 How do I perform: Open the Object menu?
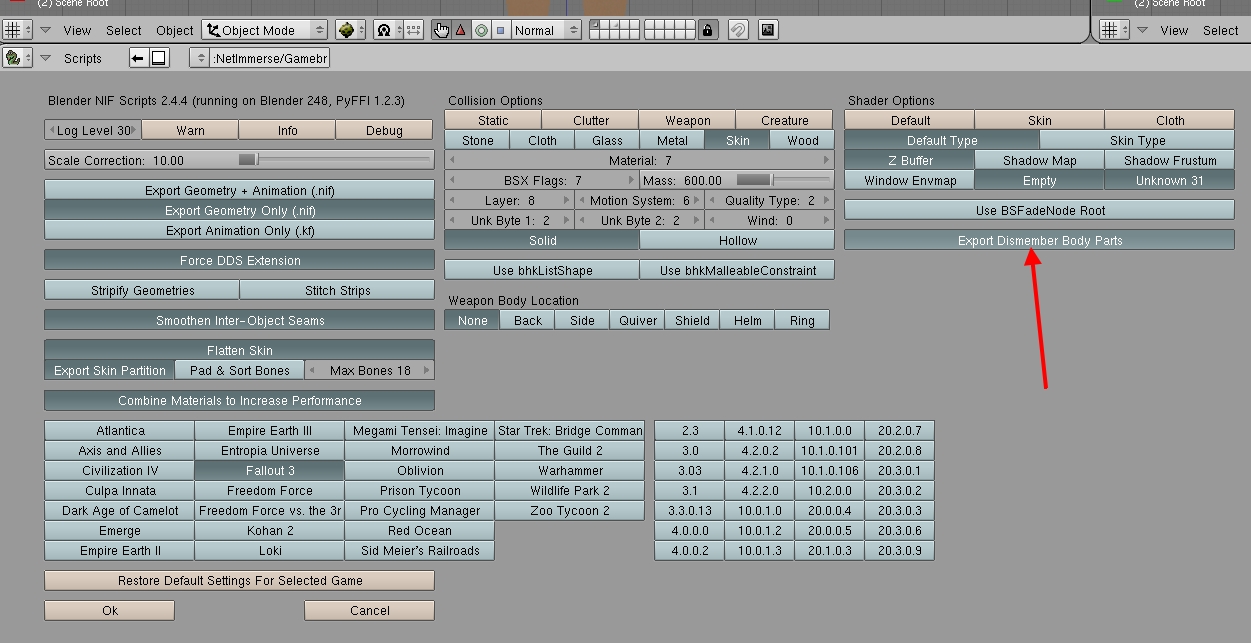tap(175, 30)
